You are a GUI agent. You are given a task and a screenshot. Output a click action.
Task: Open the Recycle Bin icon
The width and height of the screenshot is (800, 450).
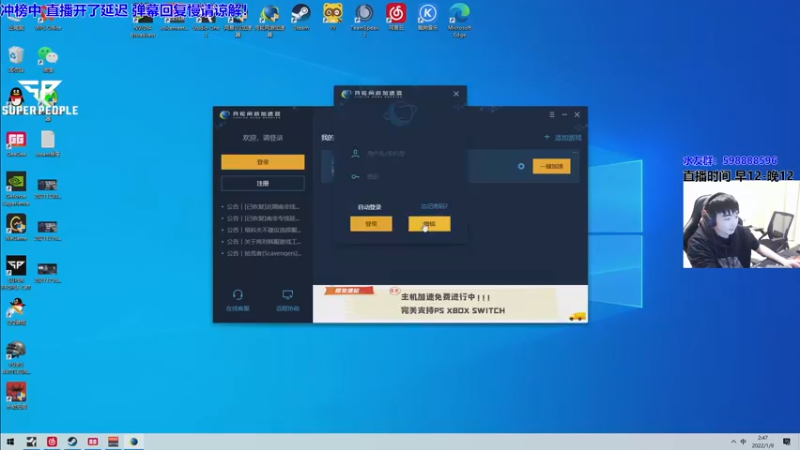point(16,59)
